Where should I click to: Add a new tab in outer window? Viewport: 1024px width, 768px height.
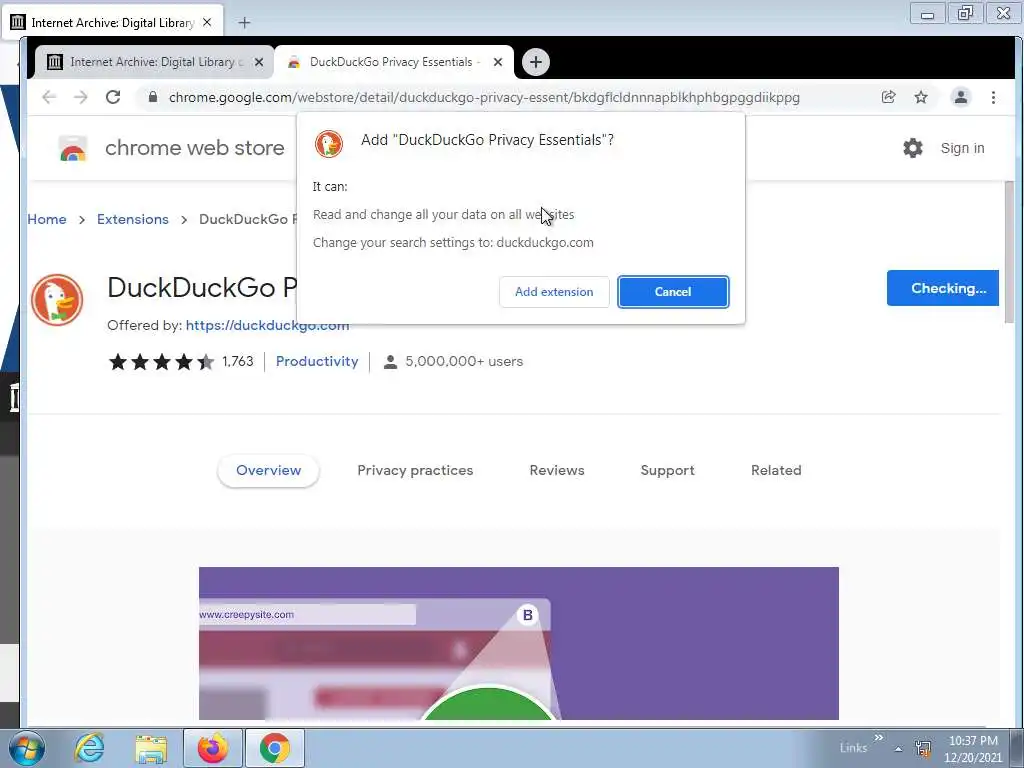[244, 23]
